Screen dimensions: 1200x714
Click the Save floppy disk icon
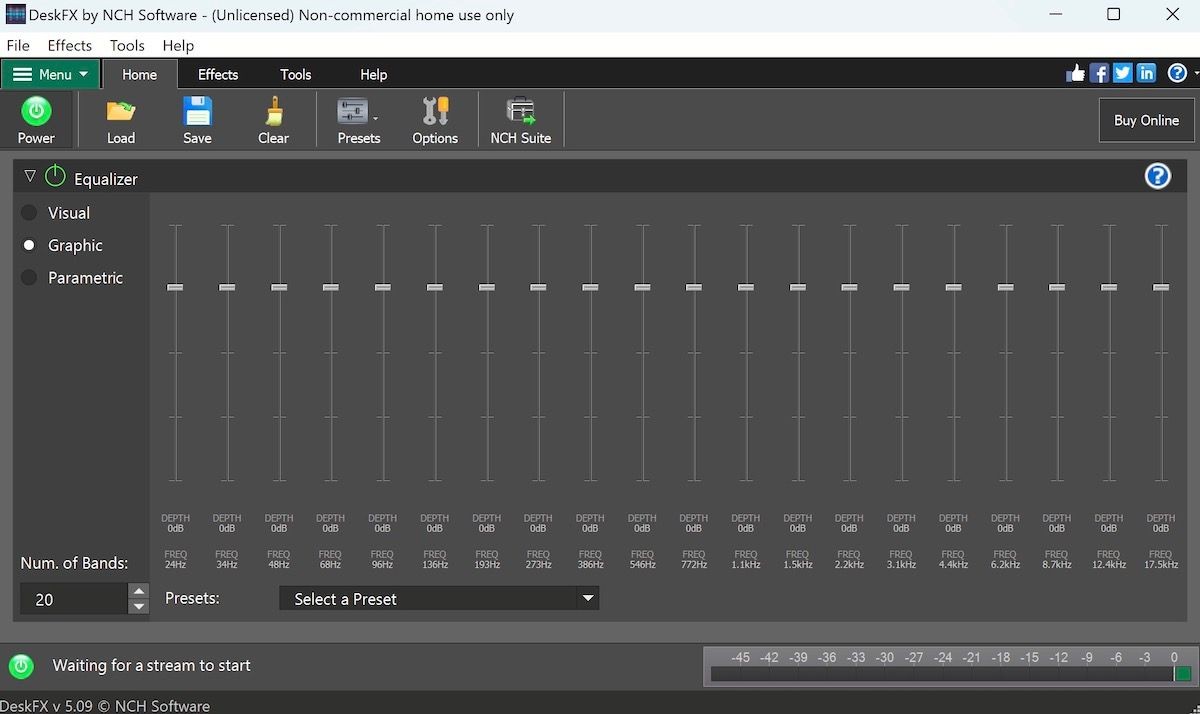[x=197, y=110]
